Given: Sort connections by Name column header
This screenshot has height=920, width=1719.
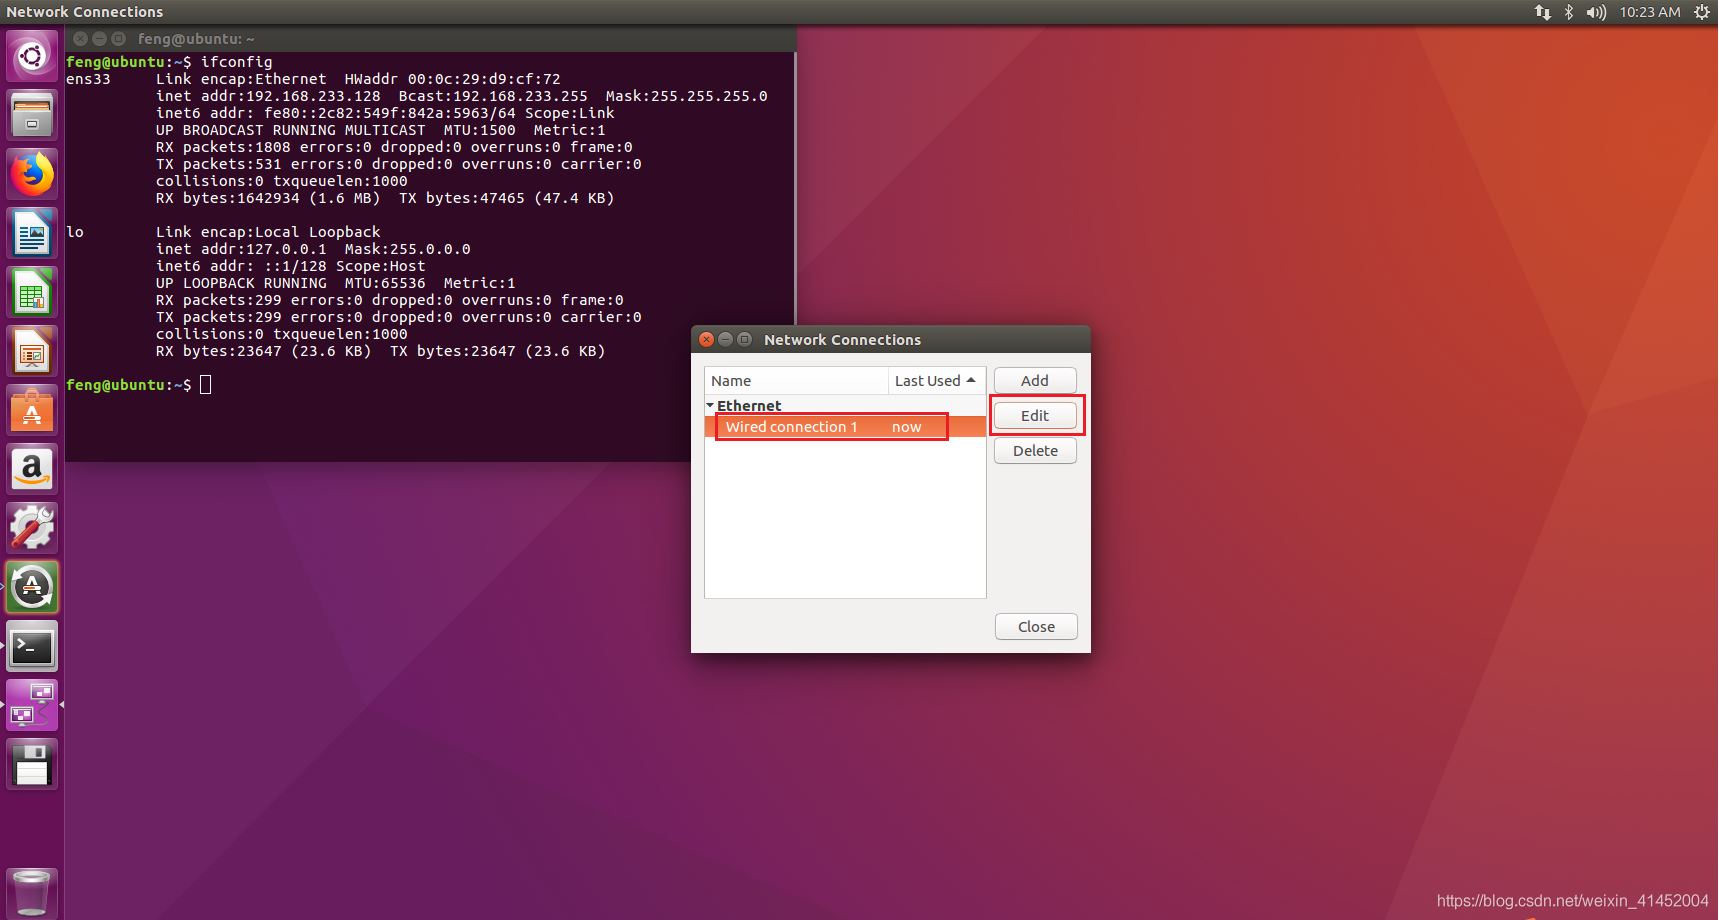Looking at the screenshot, I should click(795, 381).
